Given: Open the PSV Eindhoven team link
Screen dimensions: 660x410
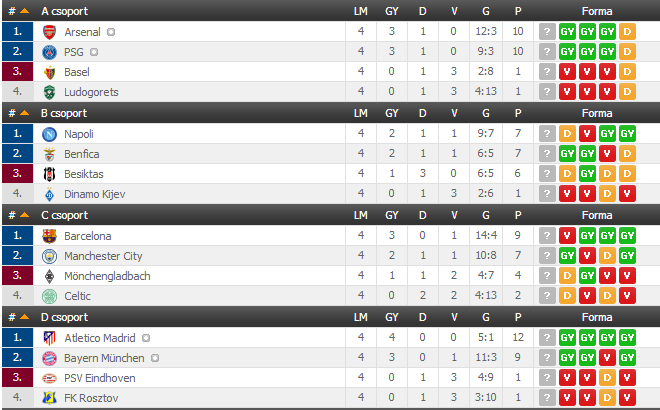Looking at the screenshot, I should 99,379.
